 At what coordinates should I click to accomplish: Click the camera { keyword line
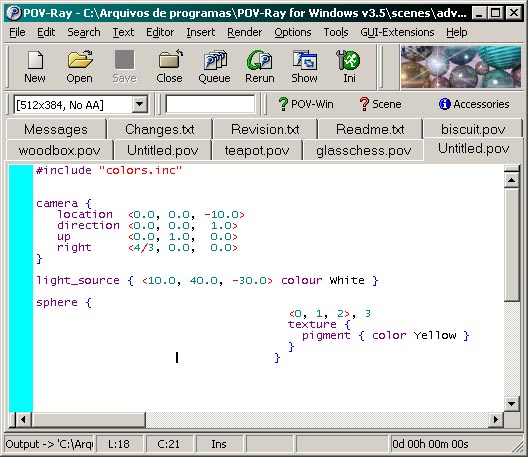(x=64, y=203)
